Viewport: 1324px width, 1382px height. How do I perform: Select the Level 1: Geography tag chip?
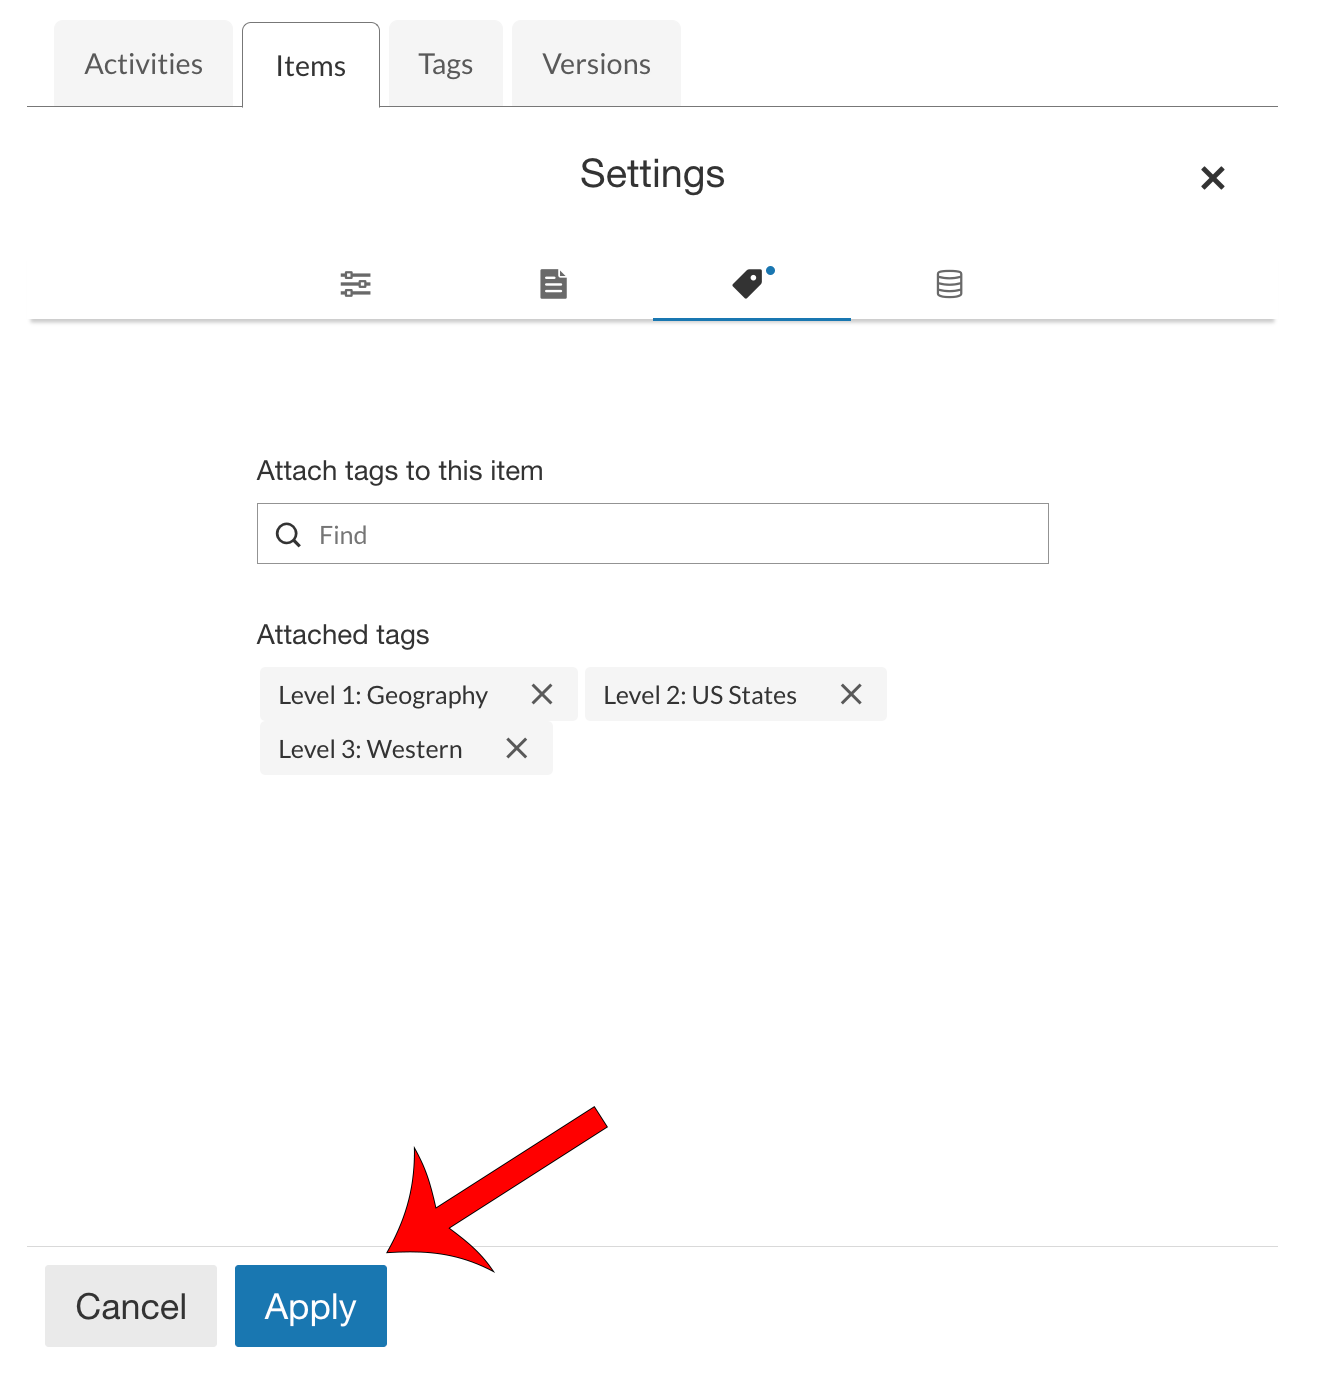tap(383, 694)
